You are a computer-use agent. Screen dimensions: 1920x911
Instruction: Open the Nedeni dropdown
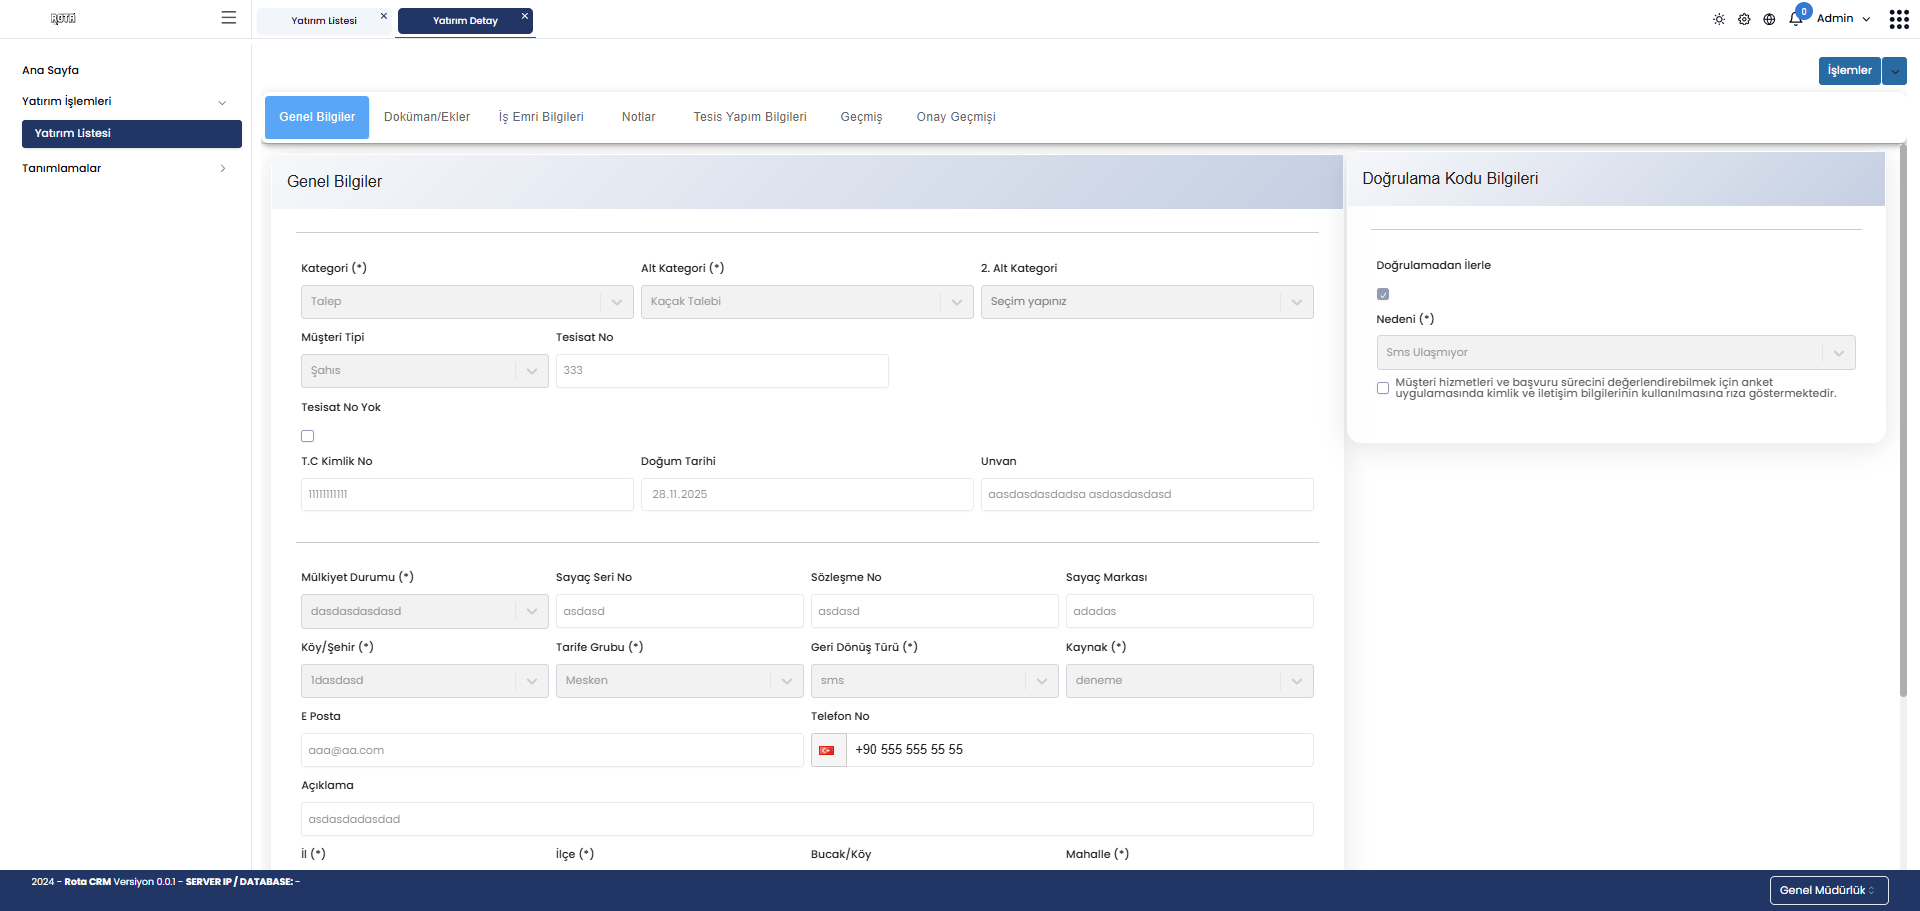point(1616,352)
